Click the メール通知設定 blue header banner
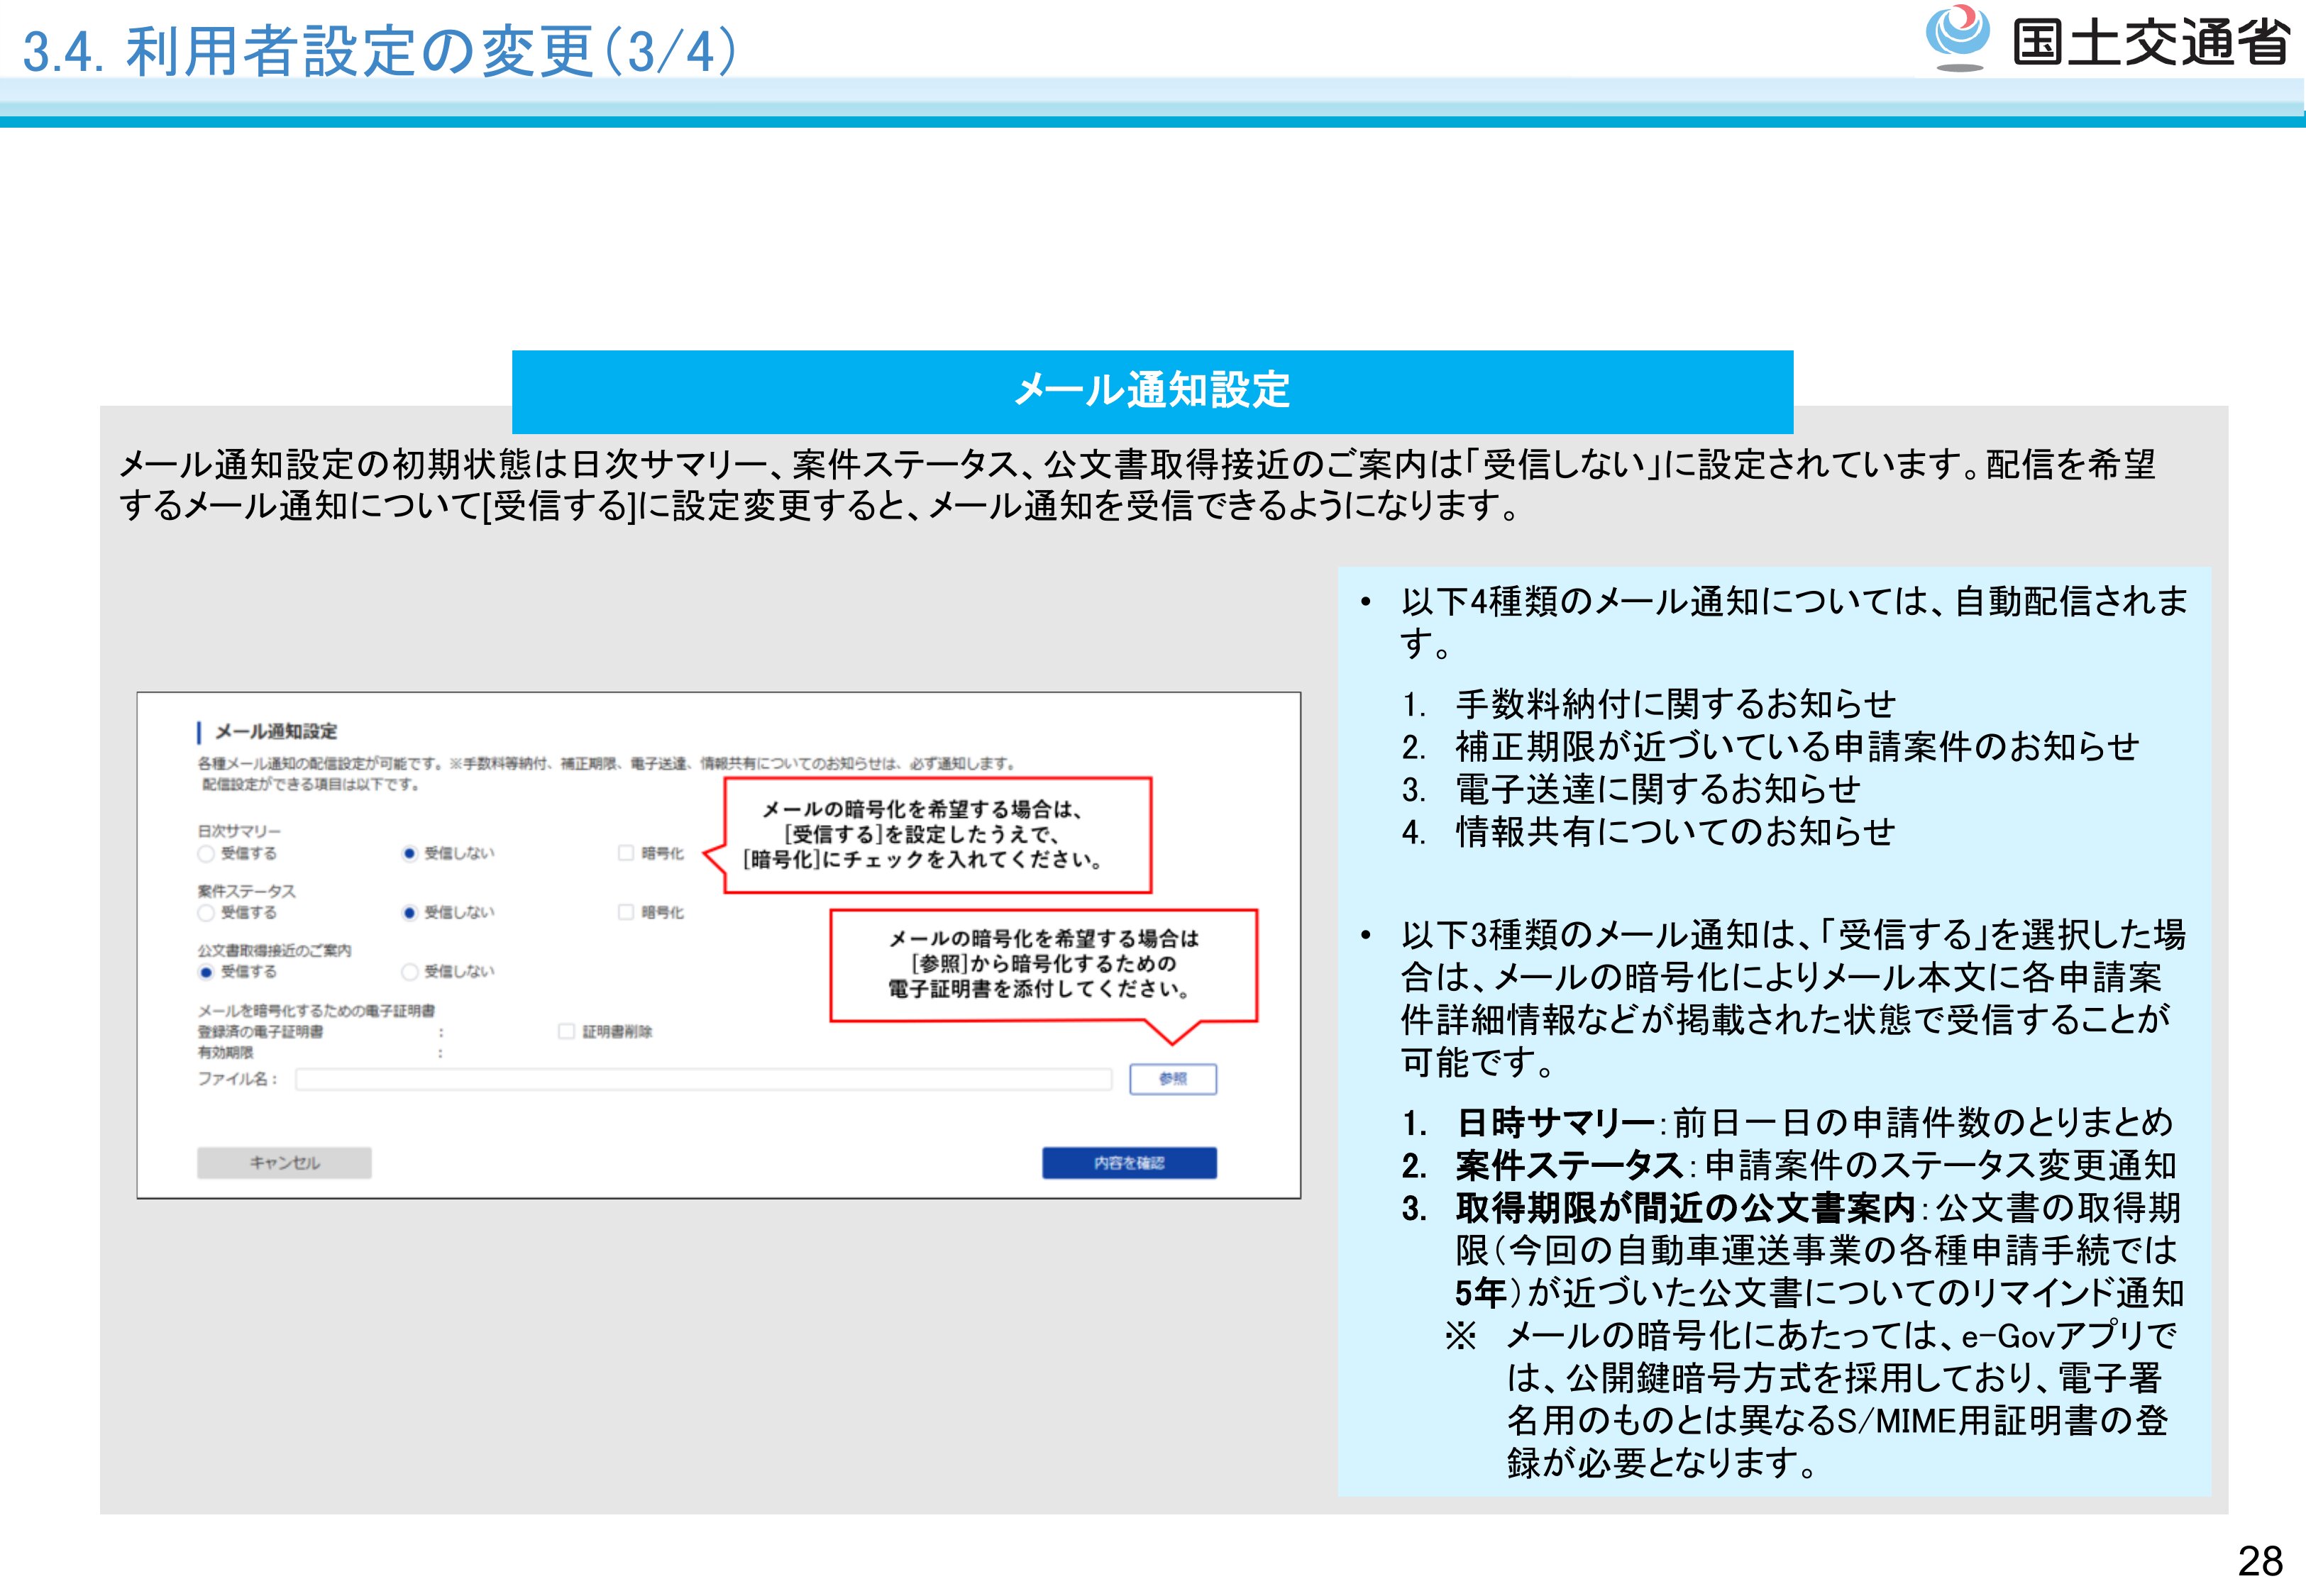This screenshot has width=2306, height=1596. click(x=1152, y=391)
